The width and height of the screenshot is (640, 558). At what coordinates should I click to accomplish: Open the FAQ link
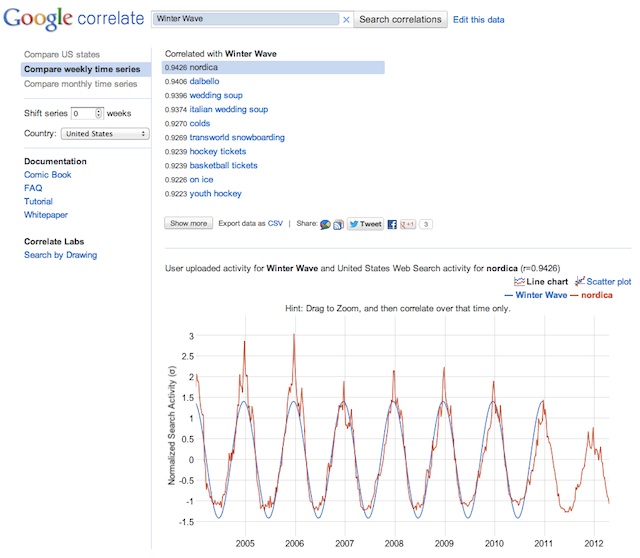tap(33, 188)
